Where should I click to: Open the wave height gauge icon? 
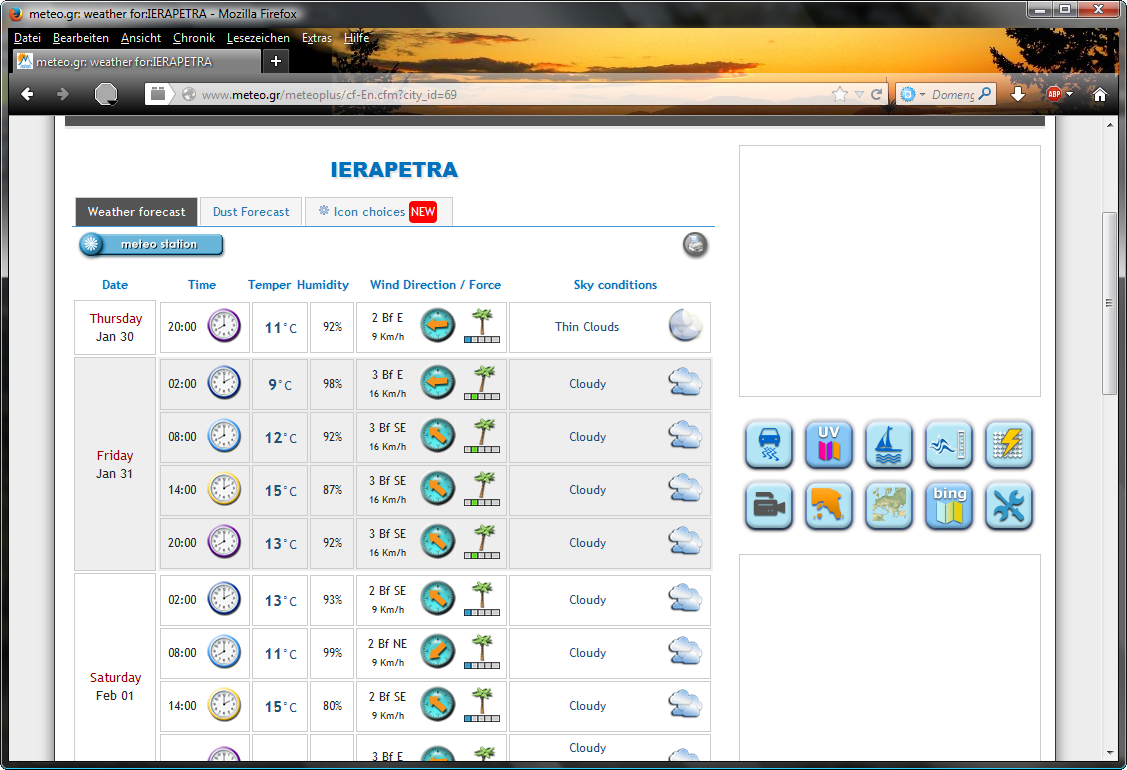(949, 445)
